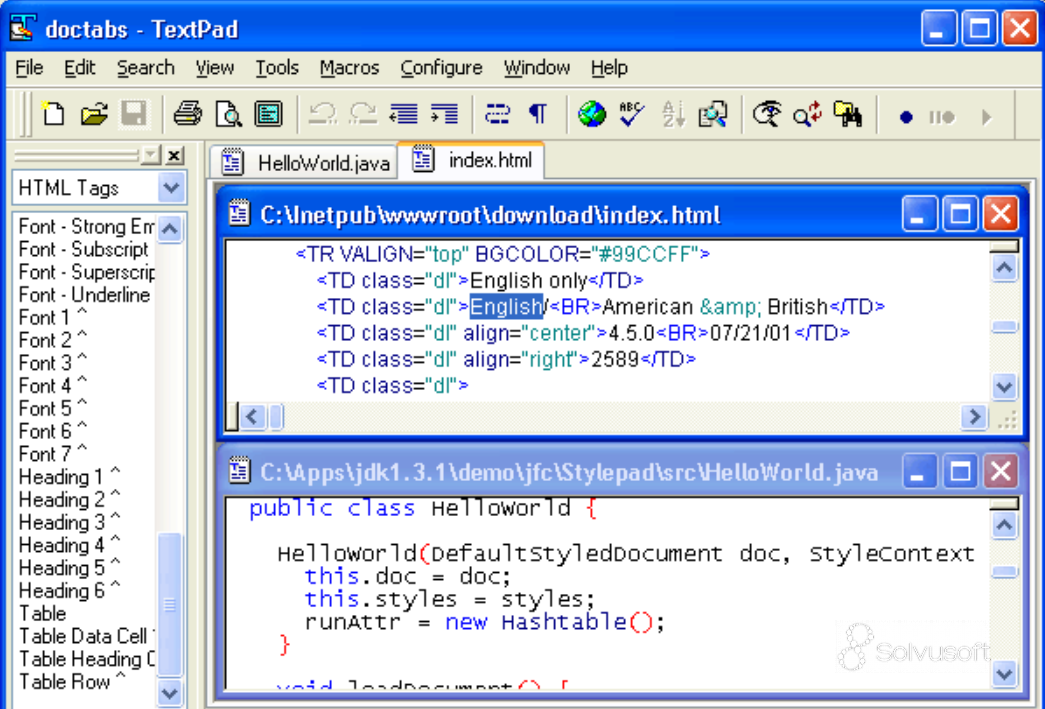Toggle word wrap in the toolbar
This screenshot has width=1045, height=709.
497,115
